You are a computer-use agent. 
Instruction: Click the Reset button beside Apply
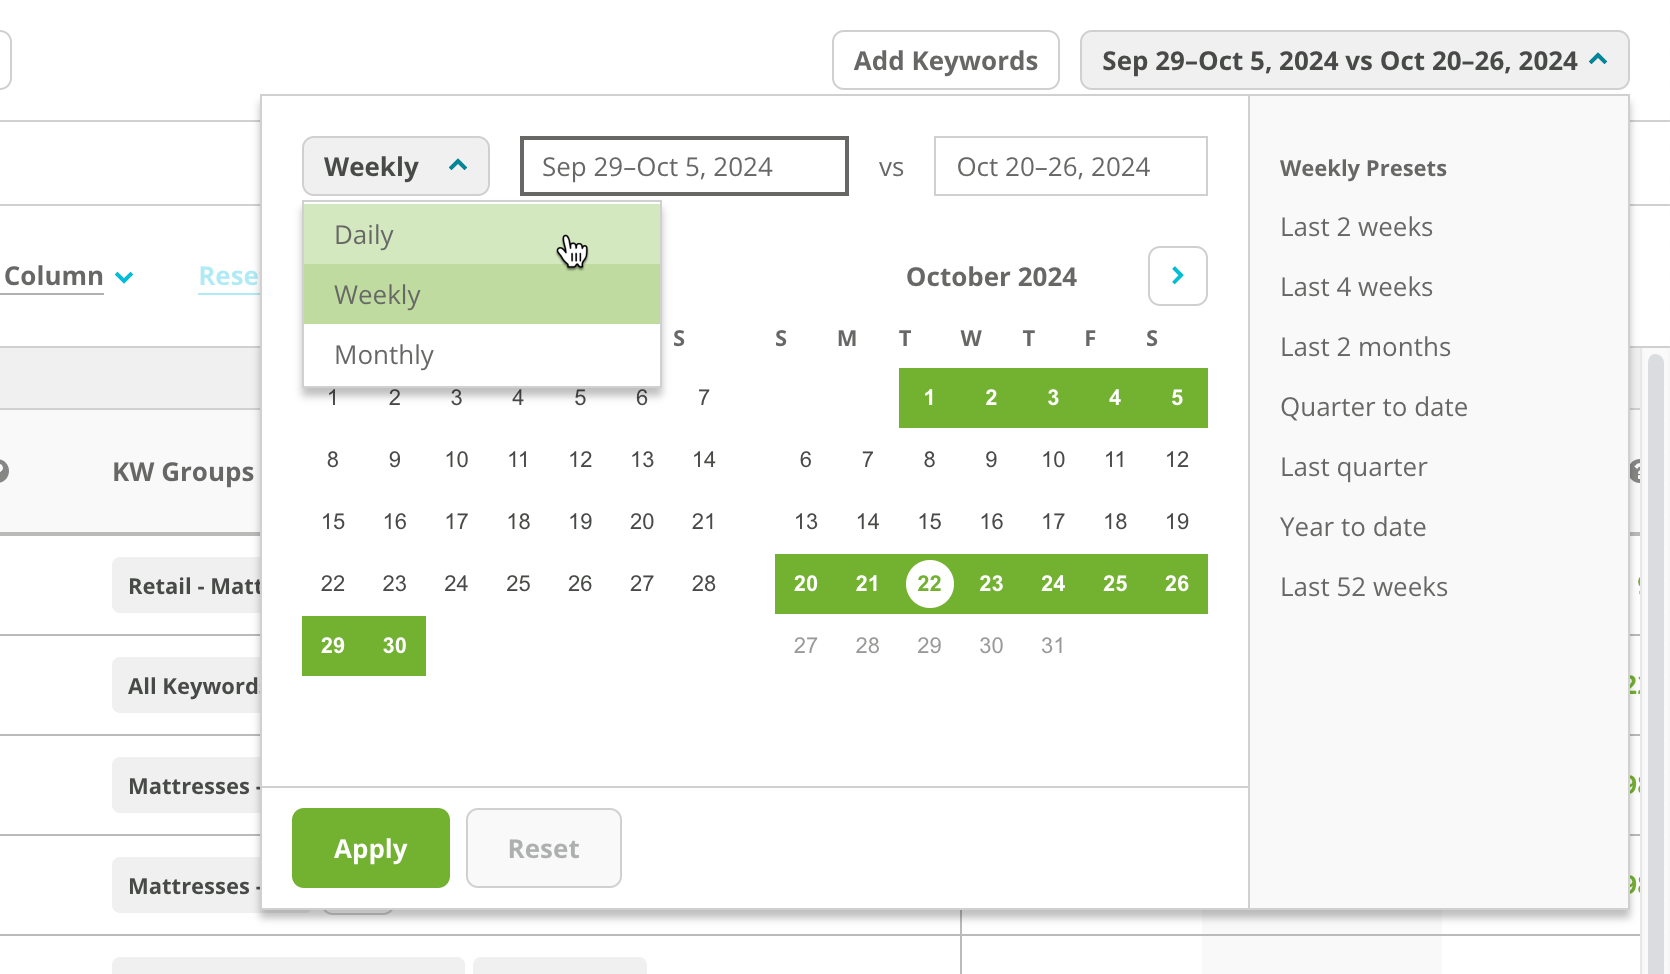click(543, 848)
